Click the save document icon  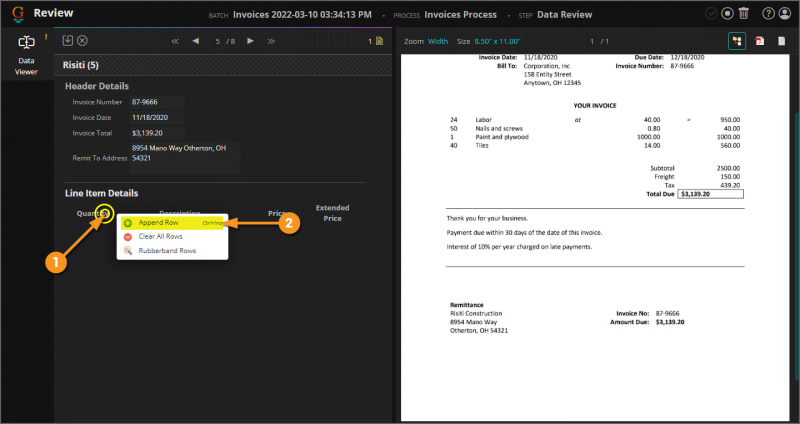tap(67, 40)
